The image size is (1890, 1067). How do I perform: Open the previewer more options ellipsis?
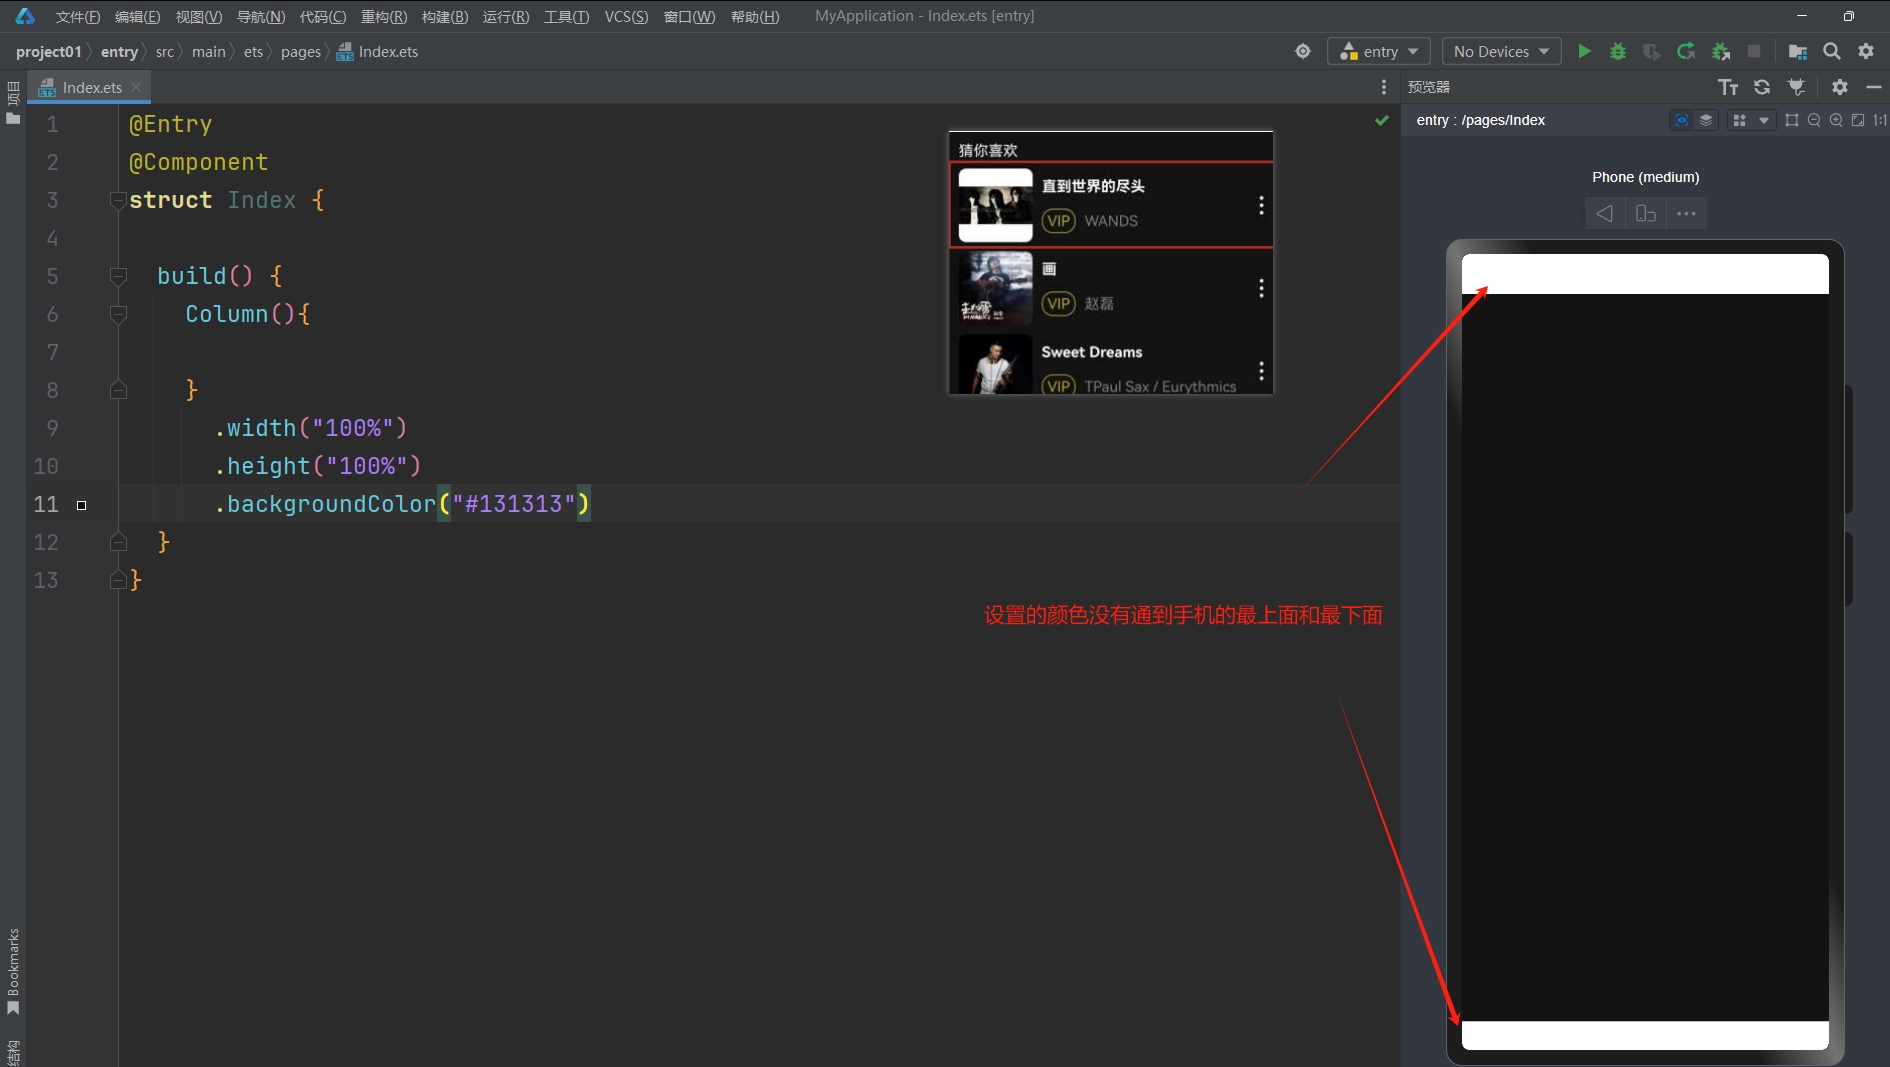tap(1686, 213)
